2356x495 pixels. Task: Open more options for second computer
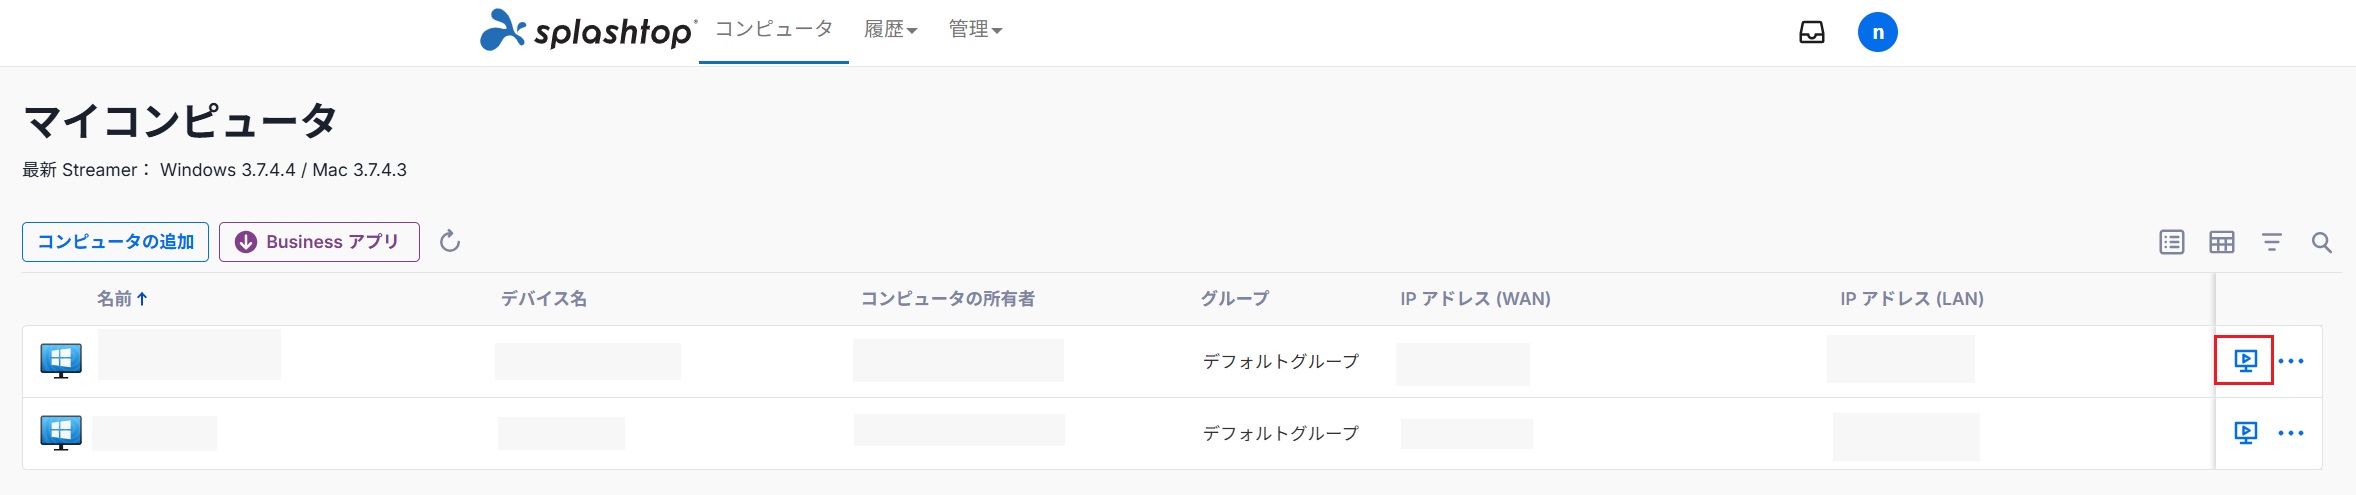pos(2290,433)
